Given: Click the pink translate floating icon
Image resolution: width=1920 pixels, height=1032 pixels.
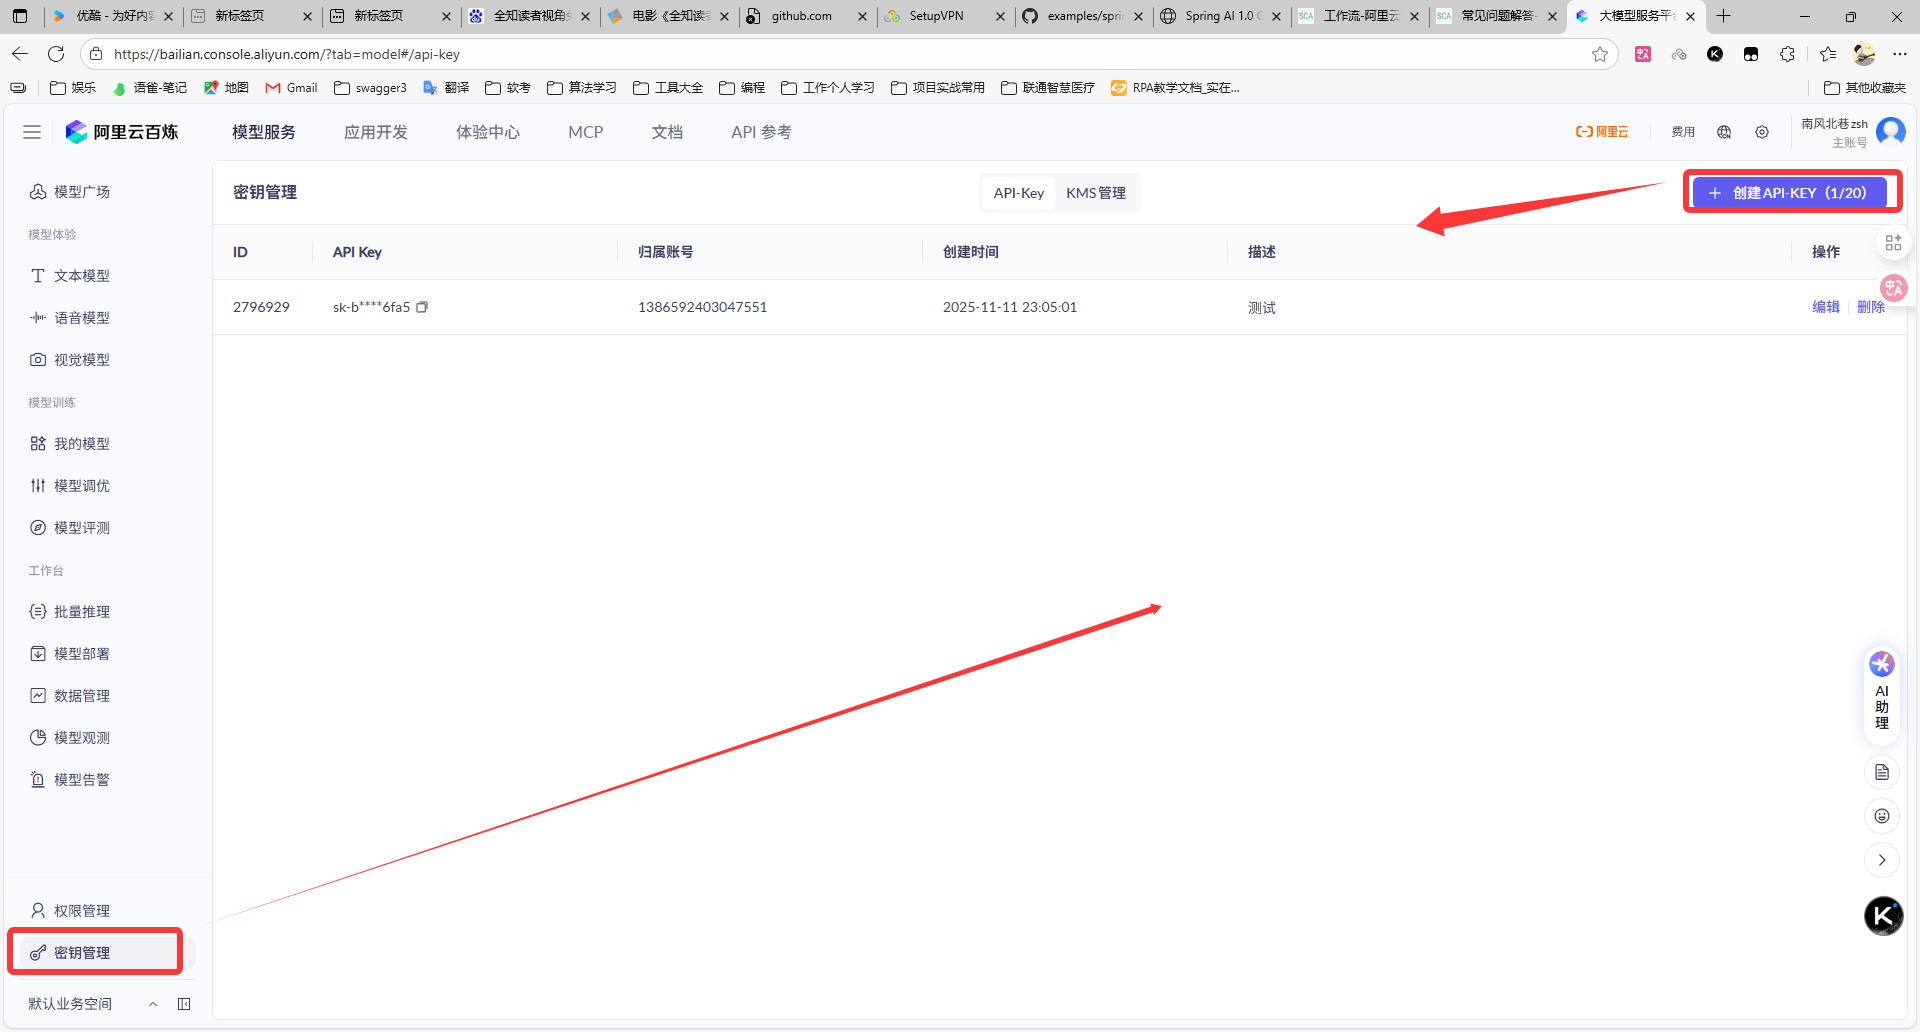Looking at the screenshot, I should [1894, 288].
